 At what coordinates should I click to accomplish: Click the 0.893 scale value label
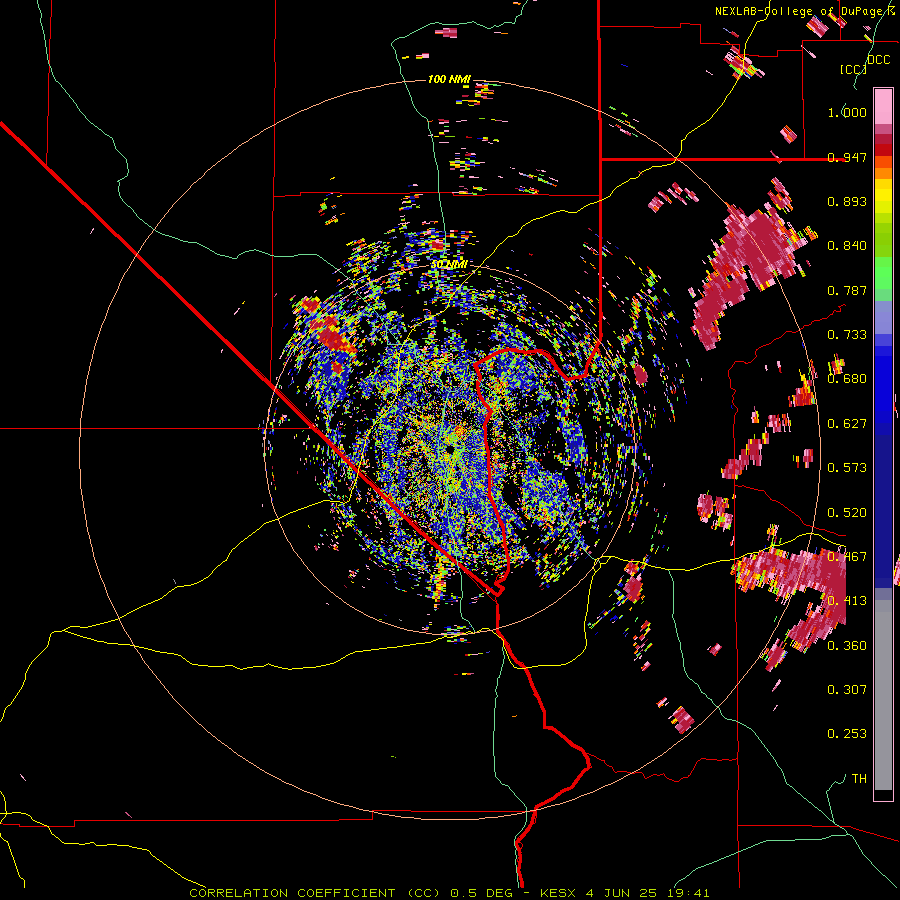pyautogui.click(x=847, y=201)
